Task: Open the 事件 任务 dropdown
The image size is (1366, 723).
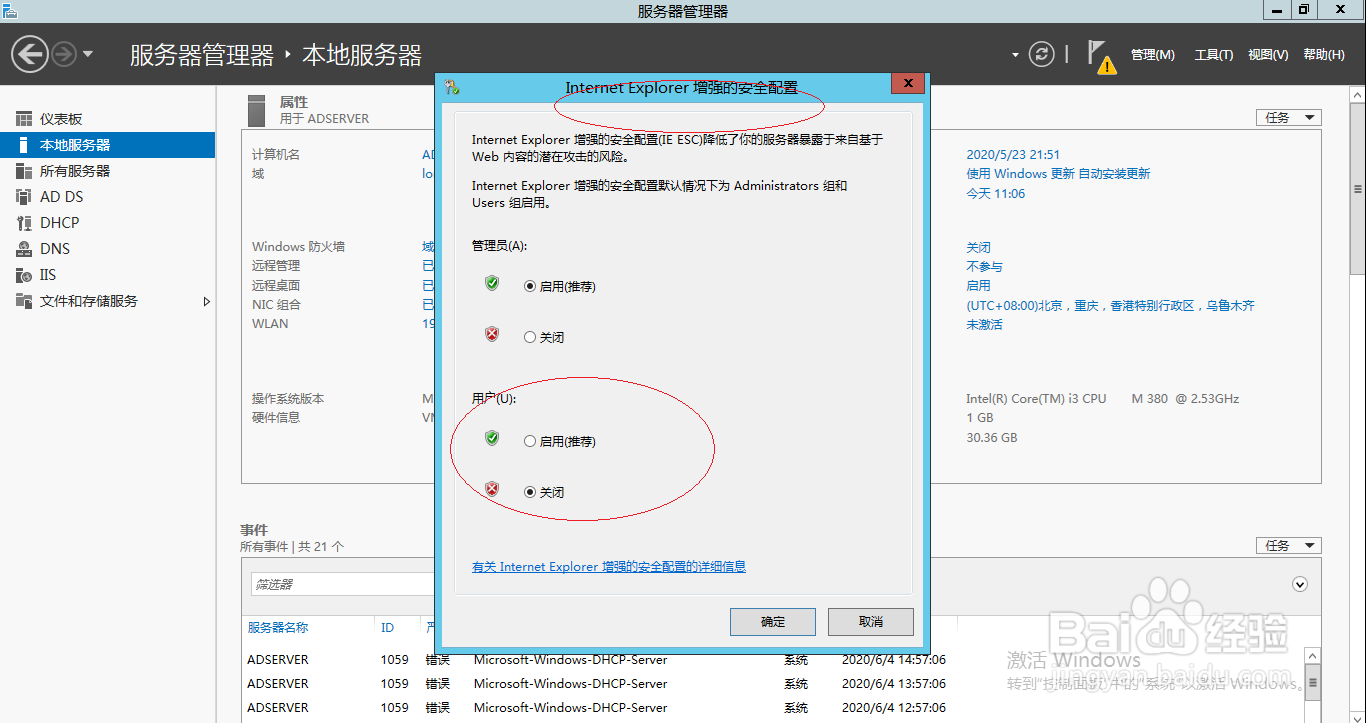Action: [x=1289, y=546]
